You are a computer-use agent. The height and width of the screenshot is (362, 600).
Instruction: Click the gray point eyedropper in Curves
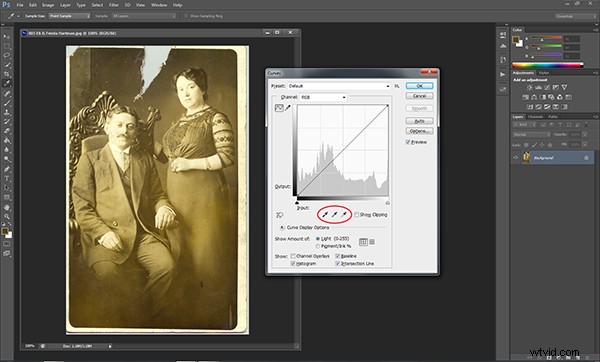(x=334, y=215)
